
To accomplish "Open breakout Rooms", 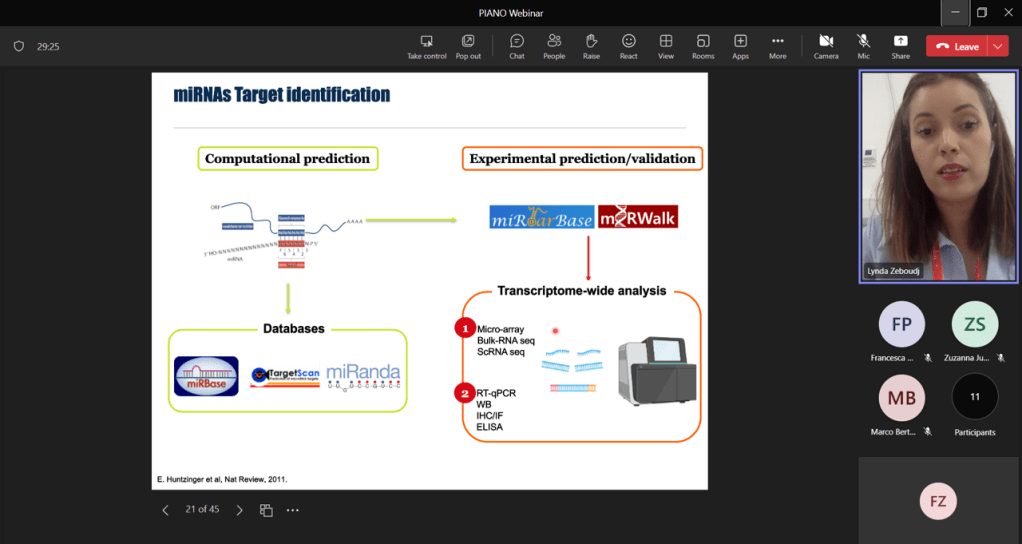I will click(x=703, y=46).
